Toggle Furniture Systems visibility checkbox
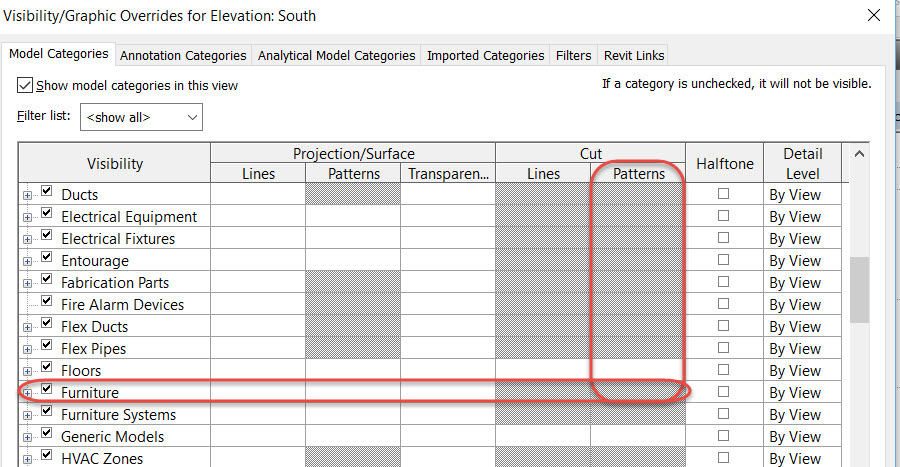The image size is (900, 467). pyautogui.click(x=46, y=411)
